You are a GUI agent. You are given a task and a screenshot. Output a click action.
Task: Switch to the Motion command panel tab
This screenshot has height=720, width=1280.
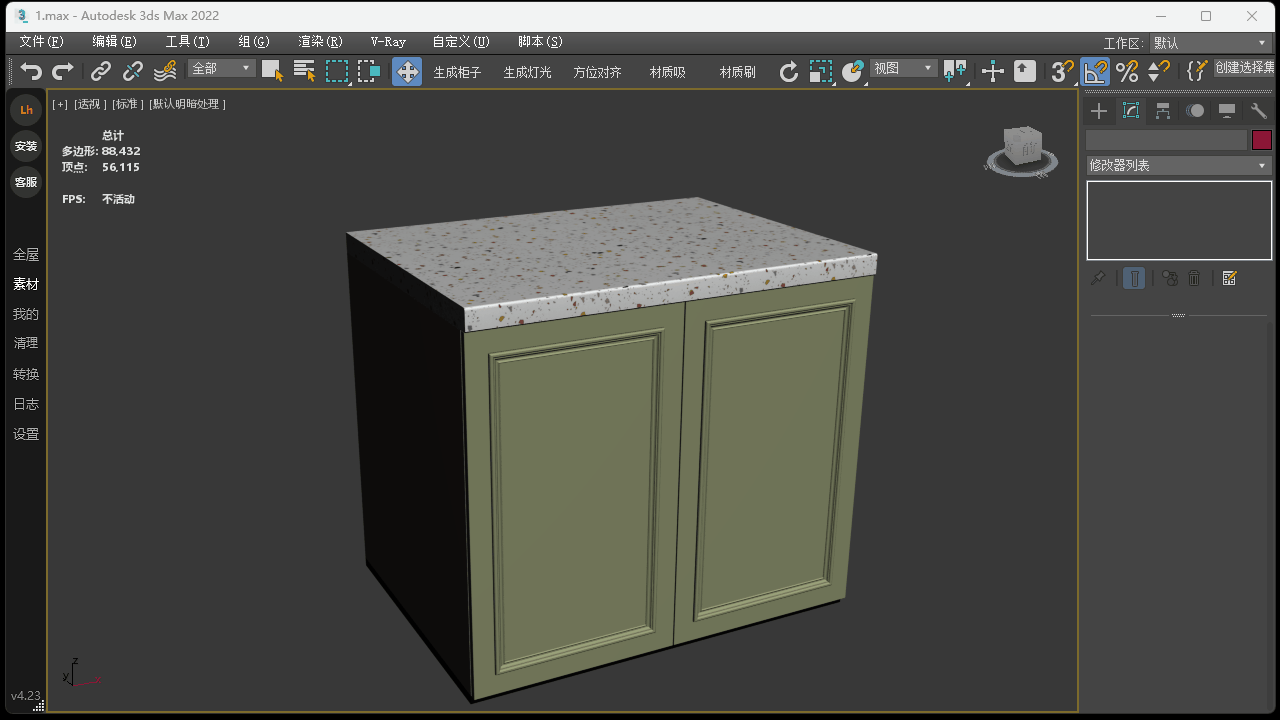click(x=1195, y=111)
